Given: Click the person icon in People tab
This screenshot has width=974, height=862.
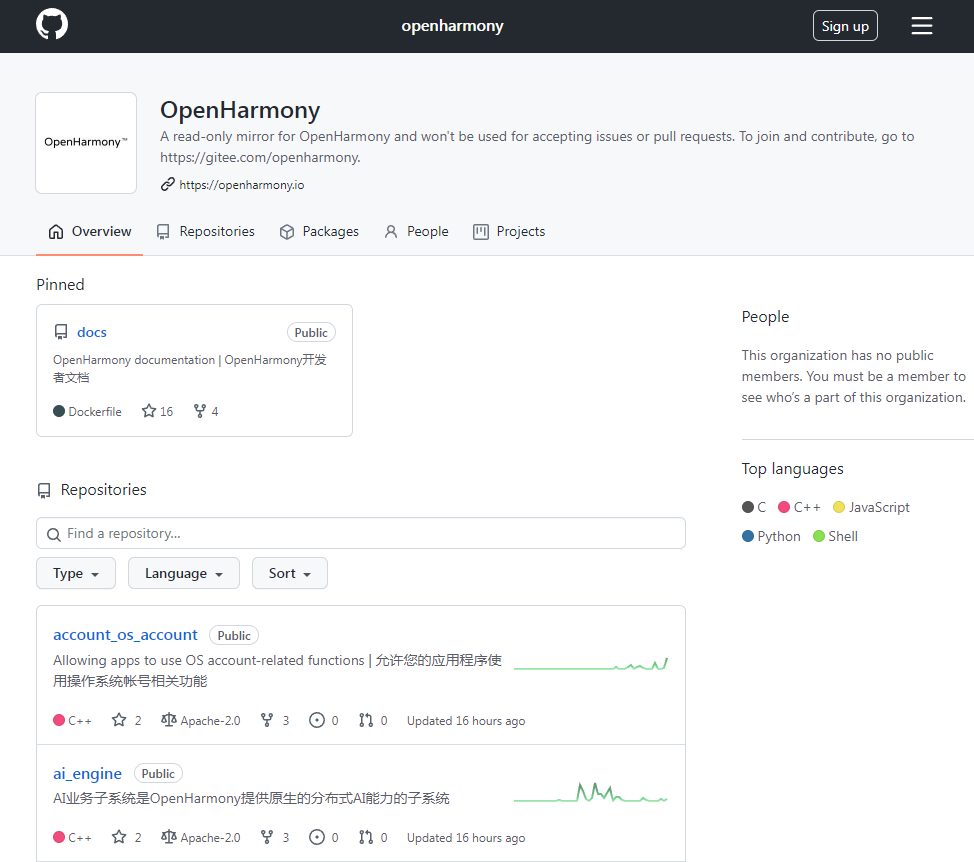Looking at the screenshot, I should coord(391,232).
